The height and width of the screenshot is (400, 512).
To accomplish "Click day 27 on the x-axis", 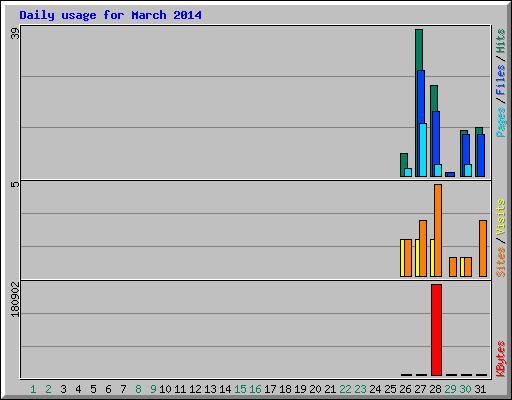I will 420,389.
